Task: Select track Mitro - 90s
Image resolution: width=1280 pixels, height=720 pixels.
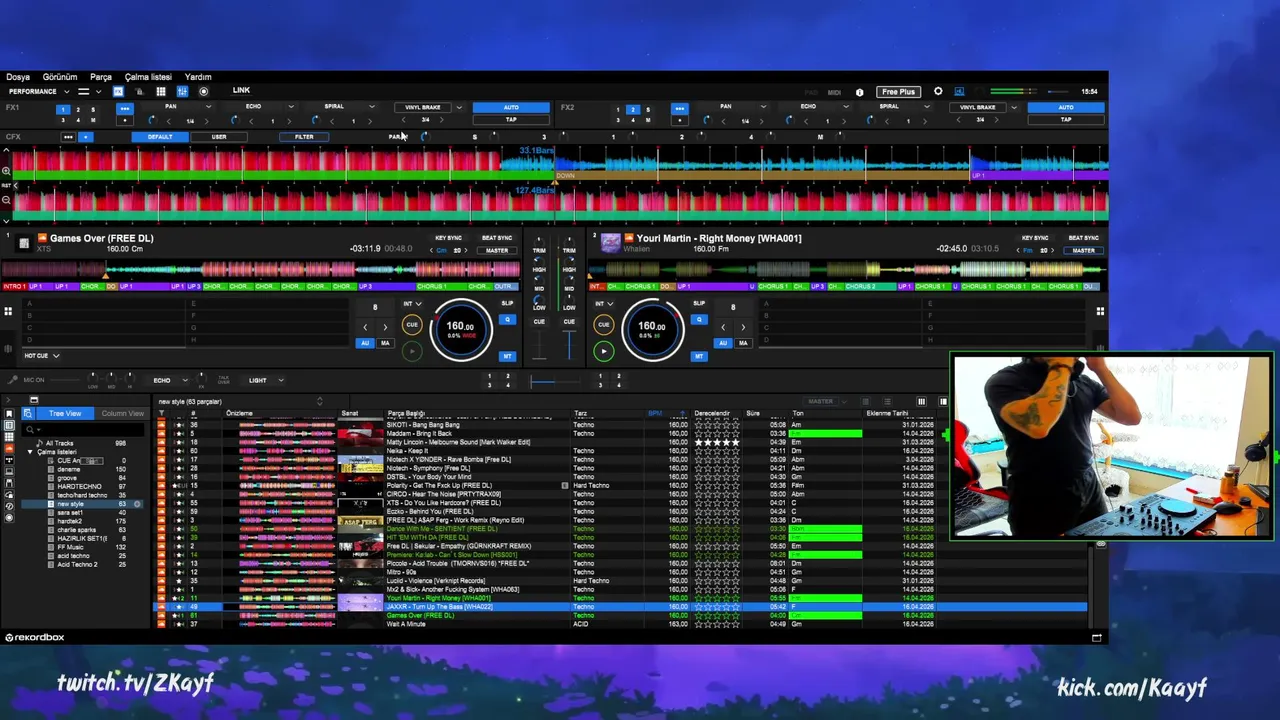Action: click(x=620, y=572)
